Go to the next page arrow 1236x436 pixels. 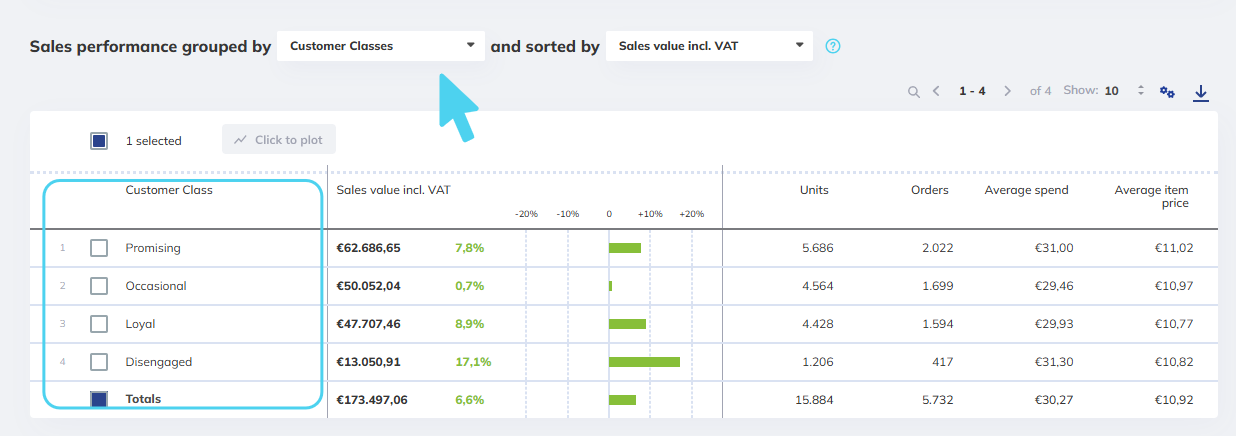[x=1007, y=91]
